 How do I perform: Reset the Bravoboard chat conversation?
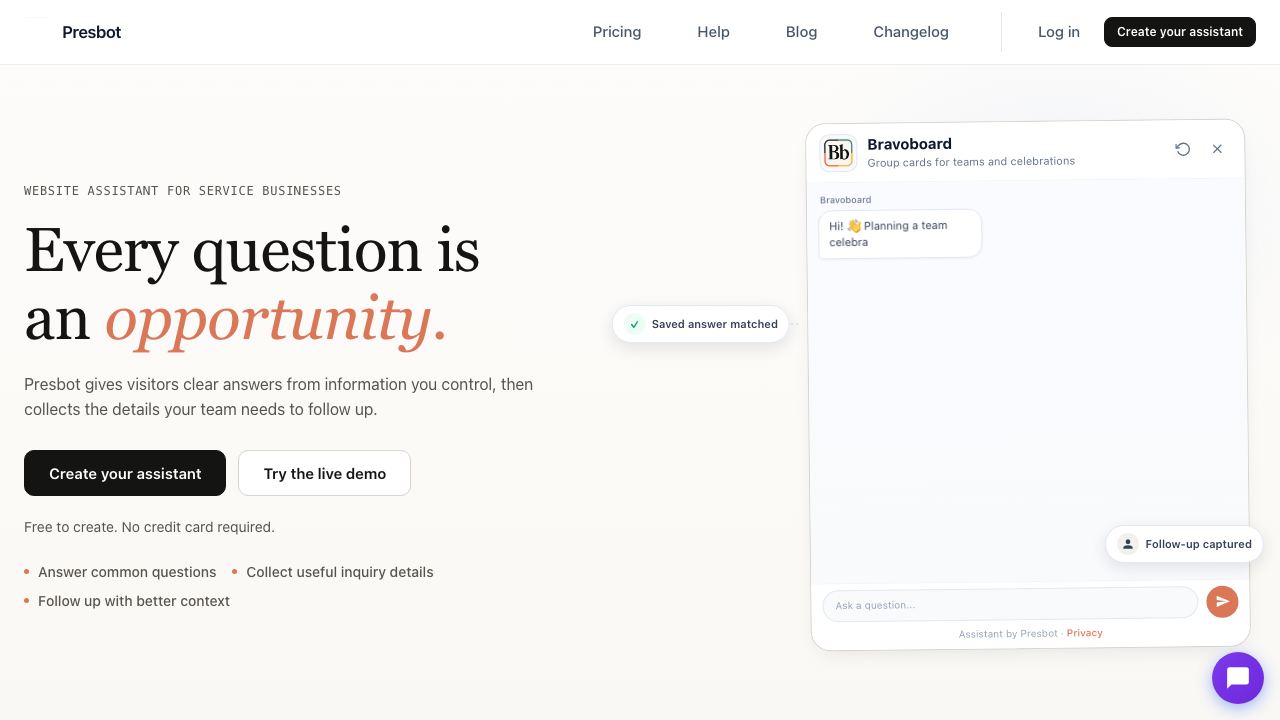1183,149
